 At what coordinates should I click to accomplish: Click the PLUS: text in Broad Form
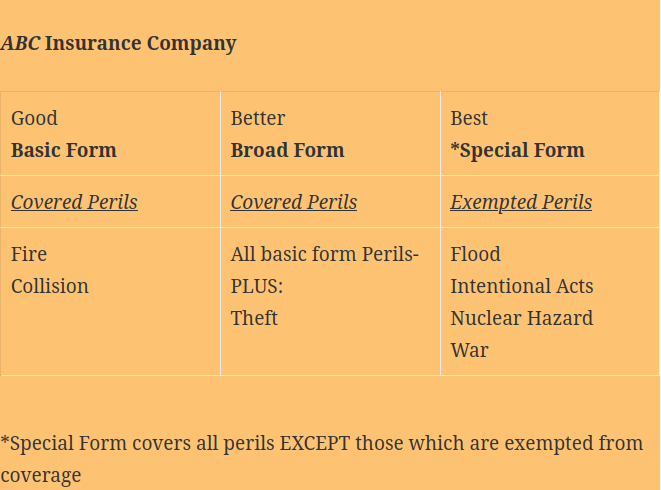pyautogui.click(x=257, y=286)
